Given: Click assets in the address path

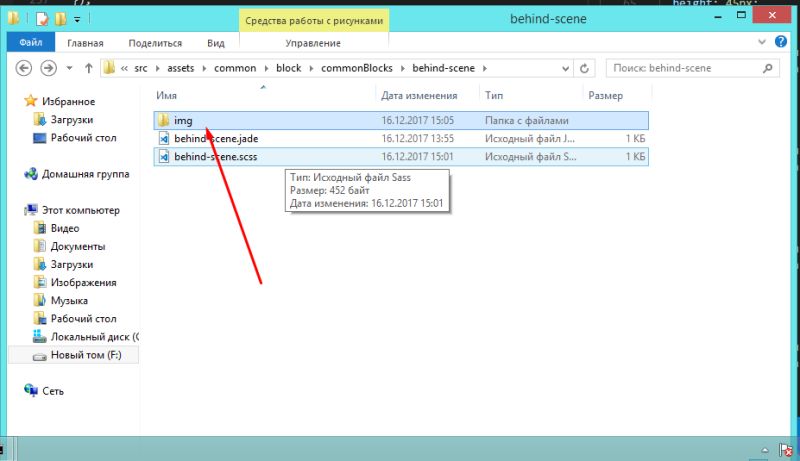Looking at the screenshot, I should coord(181,68).
